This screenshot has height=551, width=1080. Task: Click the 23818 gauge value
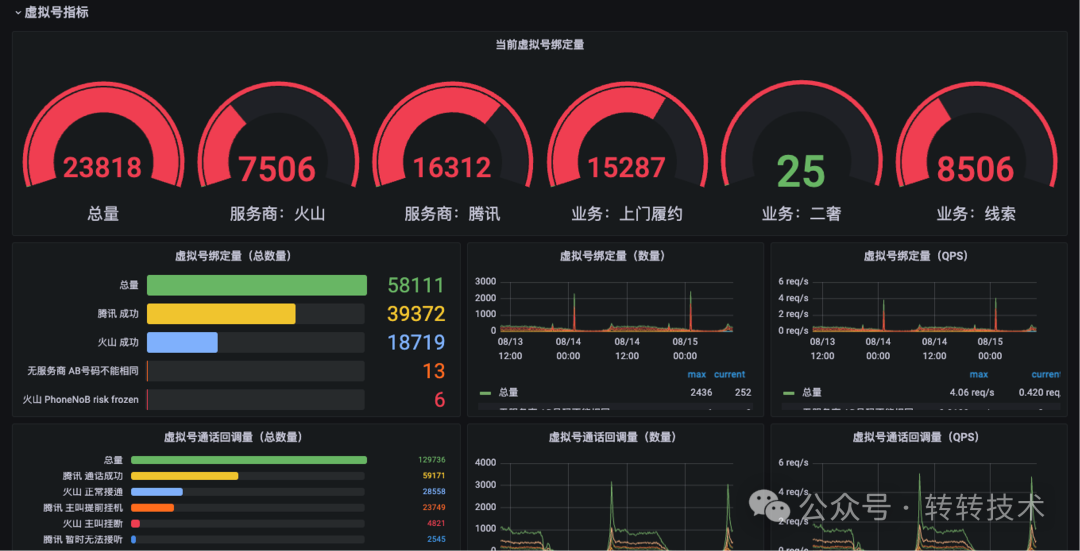pos(103,167)
